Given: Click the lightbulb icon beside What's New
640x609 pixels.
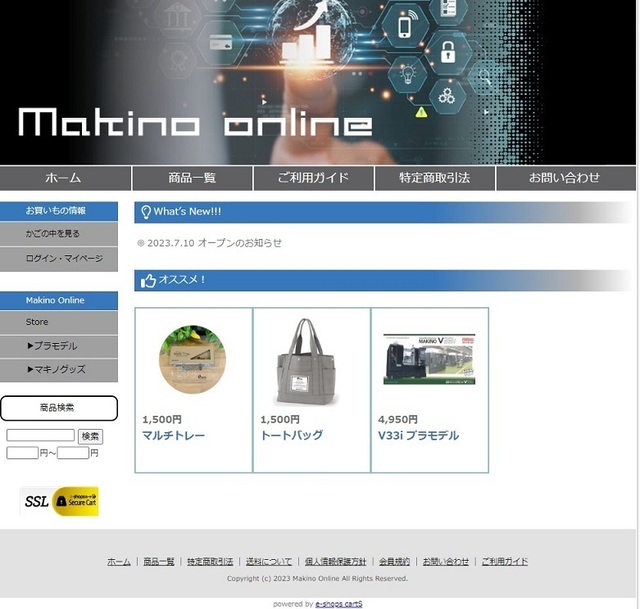Looking at the screenshot, I should [146, 212].
